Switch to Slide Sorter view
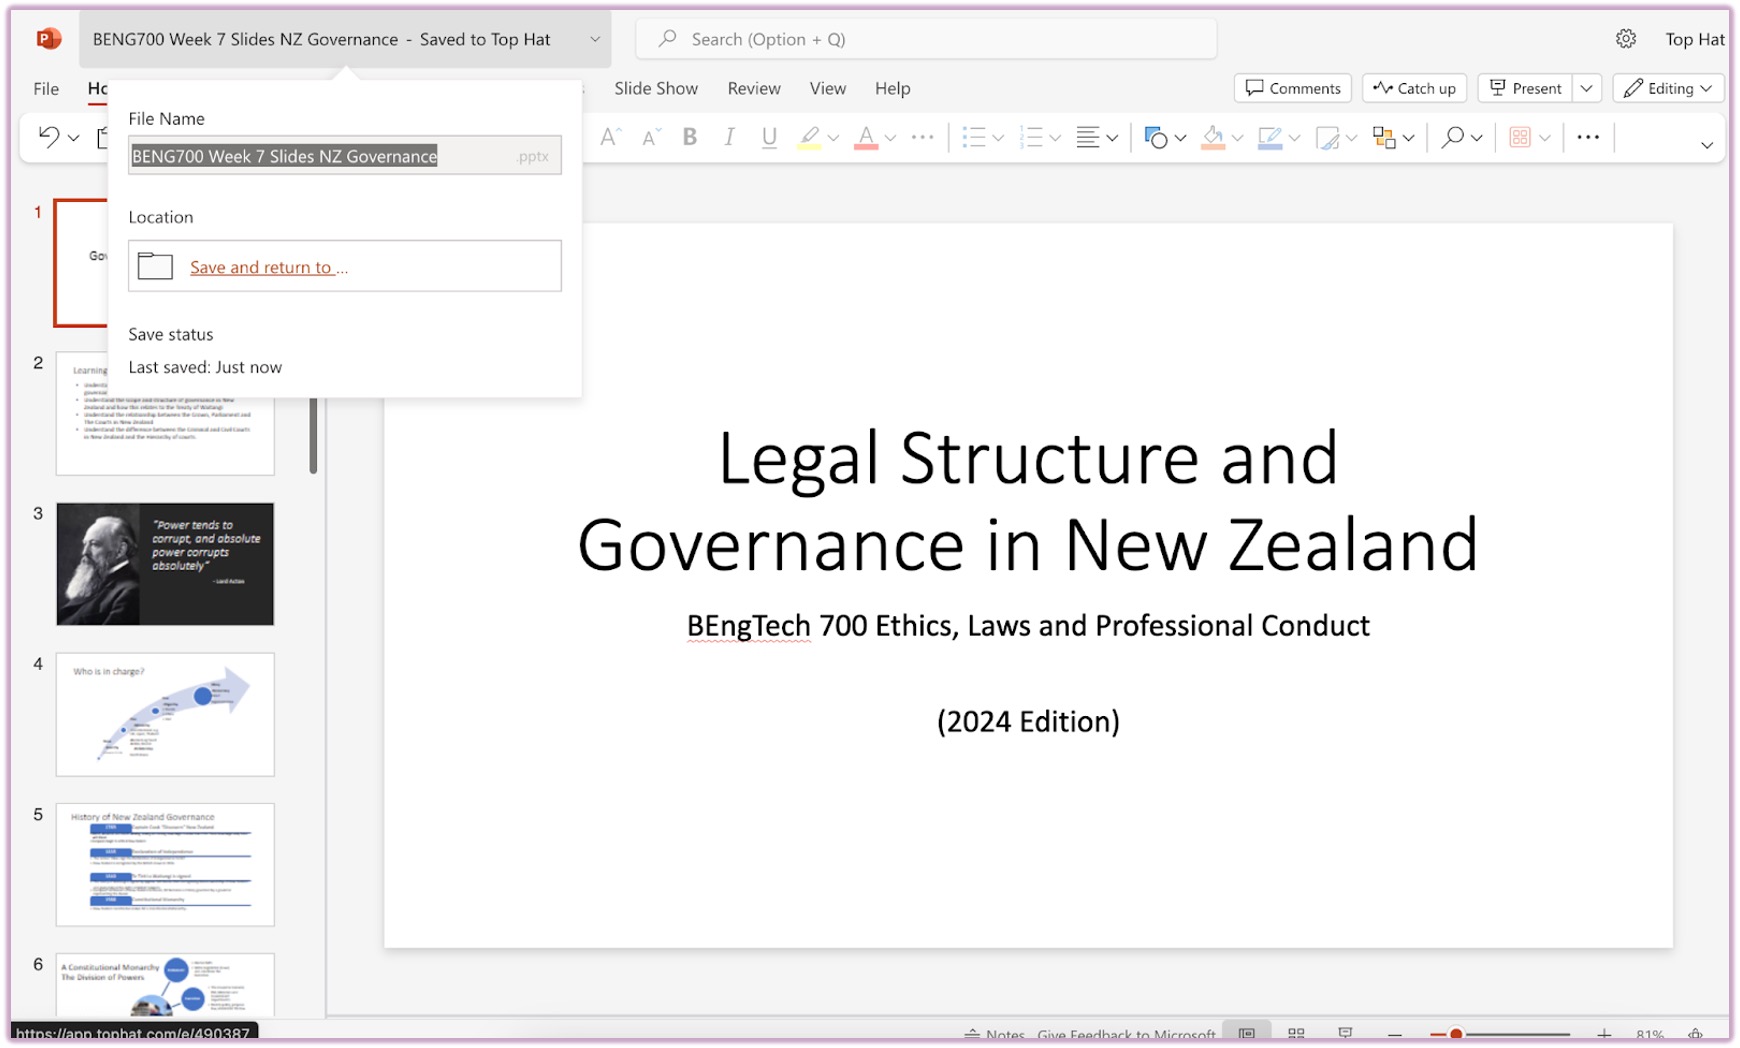Viewport: 1740px width, 1048px height. tap(1296, 1034)
